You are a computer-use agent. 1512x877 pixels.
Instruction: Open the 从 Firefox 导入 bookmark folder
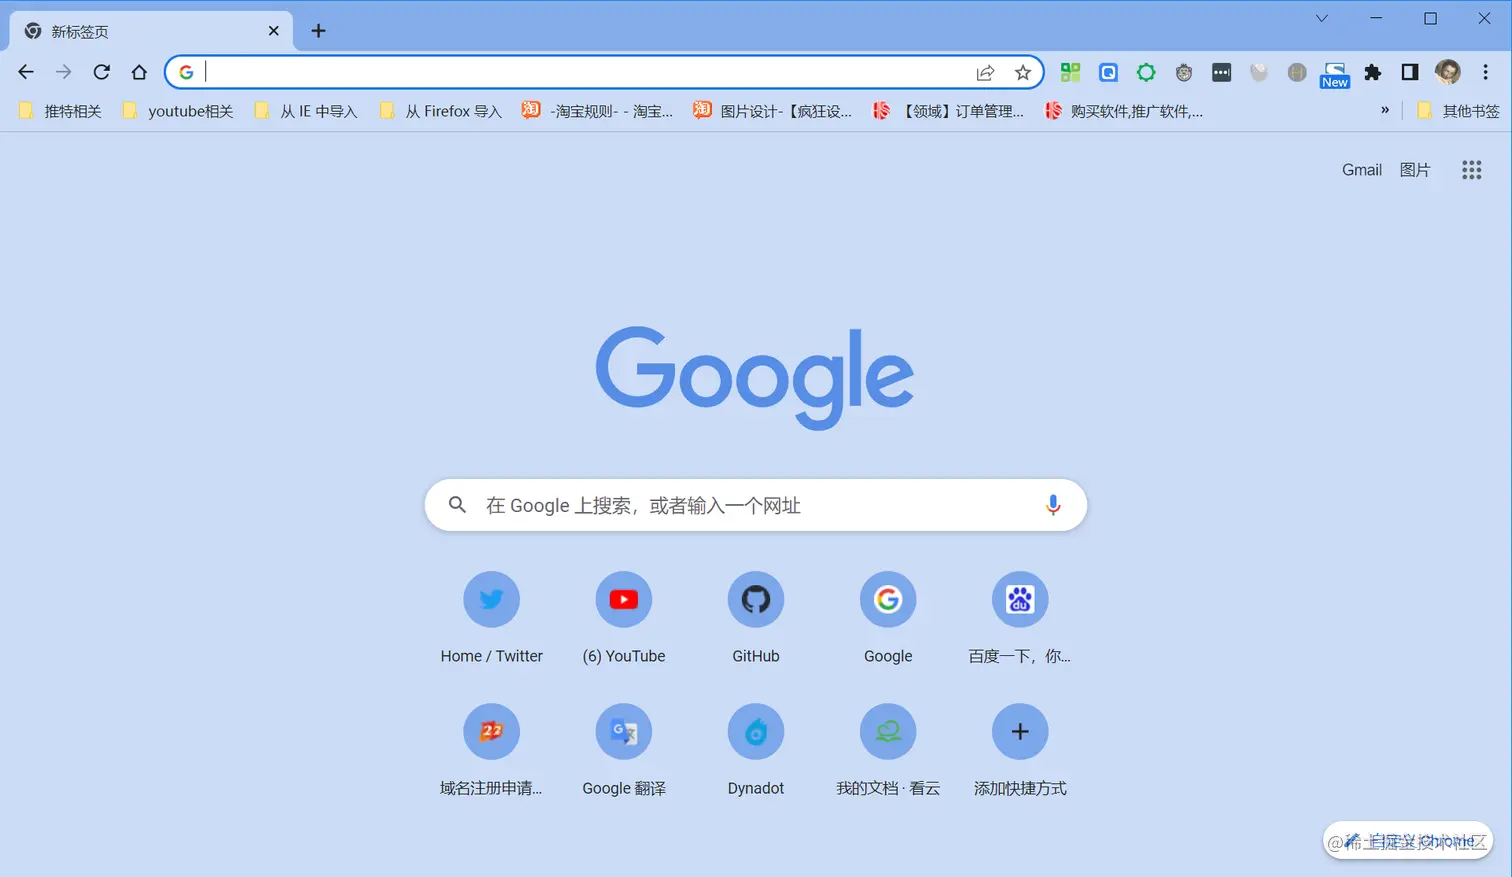coord(441,111)
